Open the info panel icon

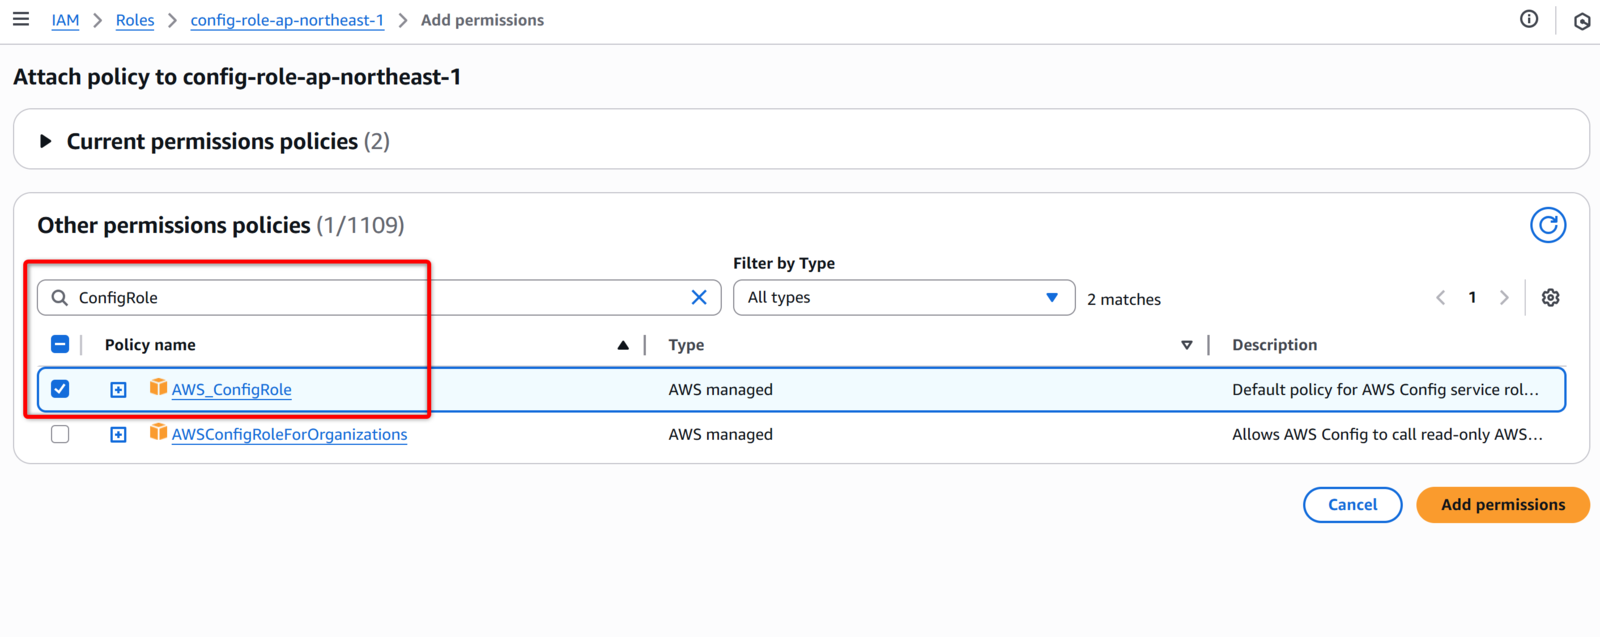pos(1529,19)
